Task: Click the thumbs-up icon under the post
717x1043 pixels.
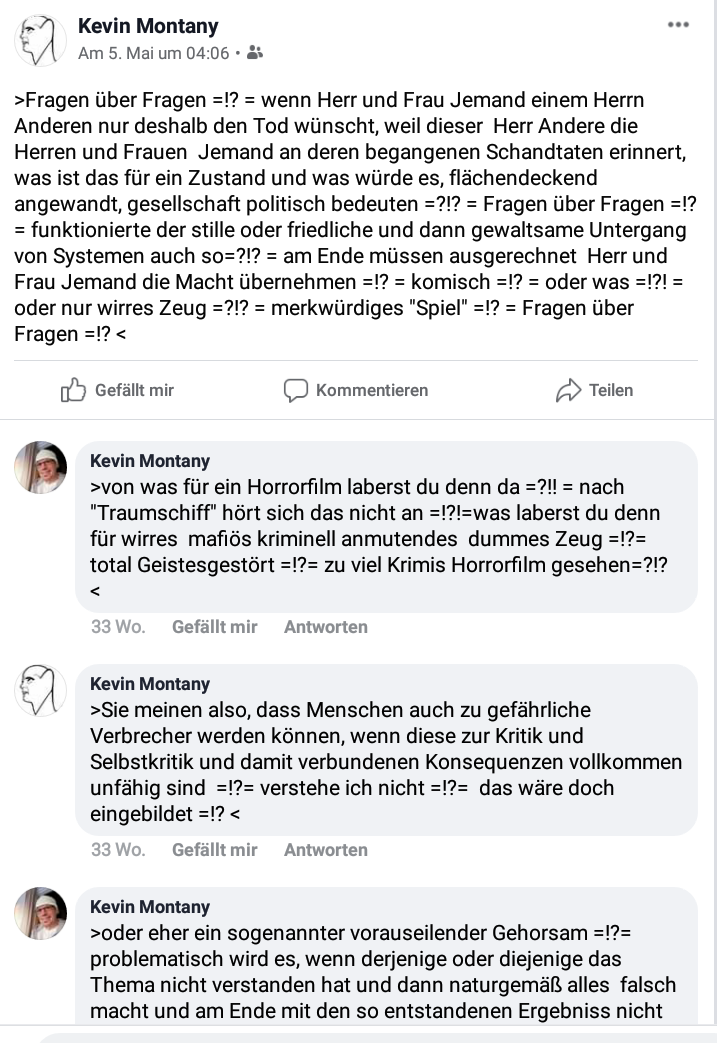Action: click(73, 390)
